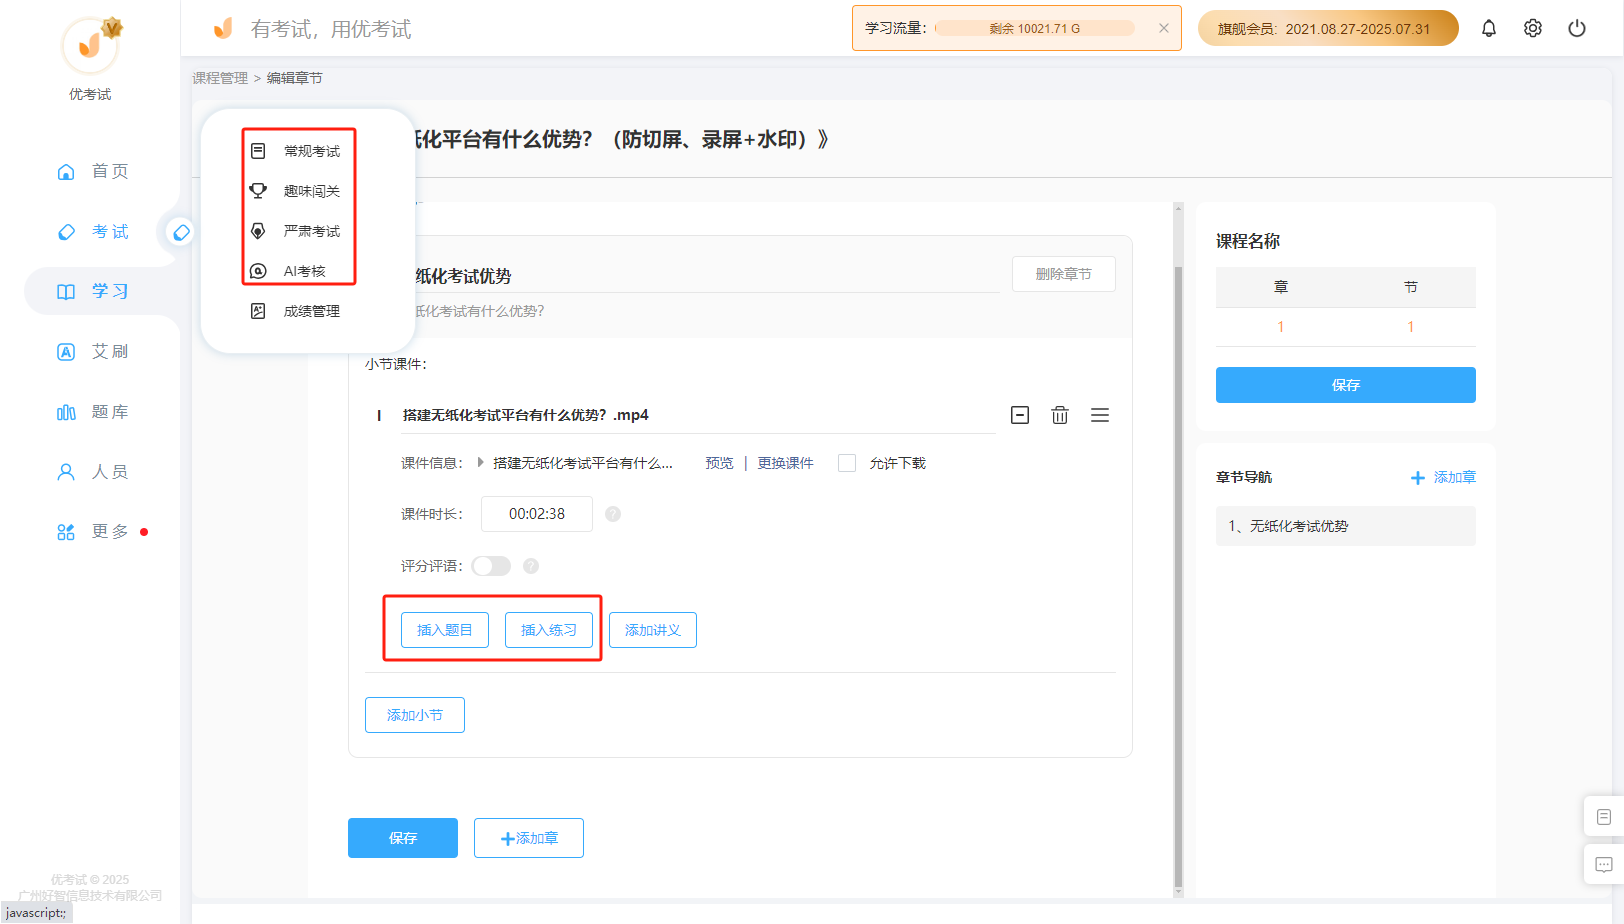Open 人员 section in sidebar
Screen dimensions: 1624x924
point(92,472)
